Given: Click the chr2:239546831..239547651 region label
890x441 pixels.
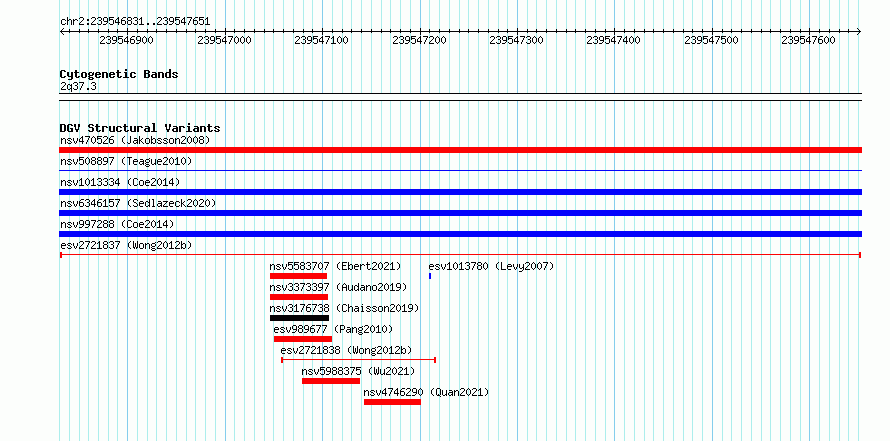Looking at the screenshot, I should [x=135, y=22].
